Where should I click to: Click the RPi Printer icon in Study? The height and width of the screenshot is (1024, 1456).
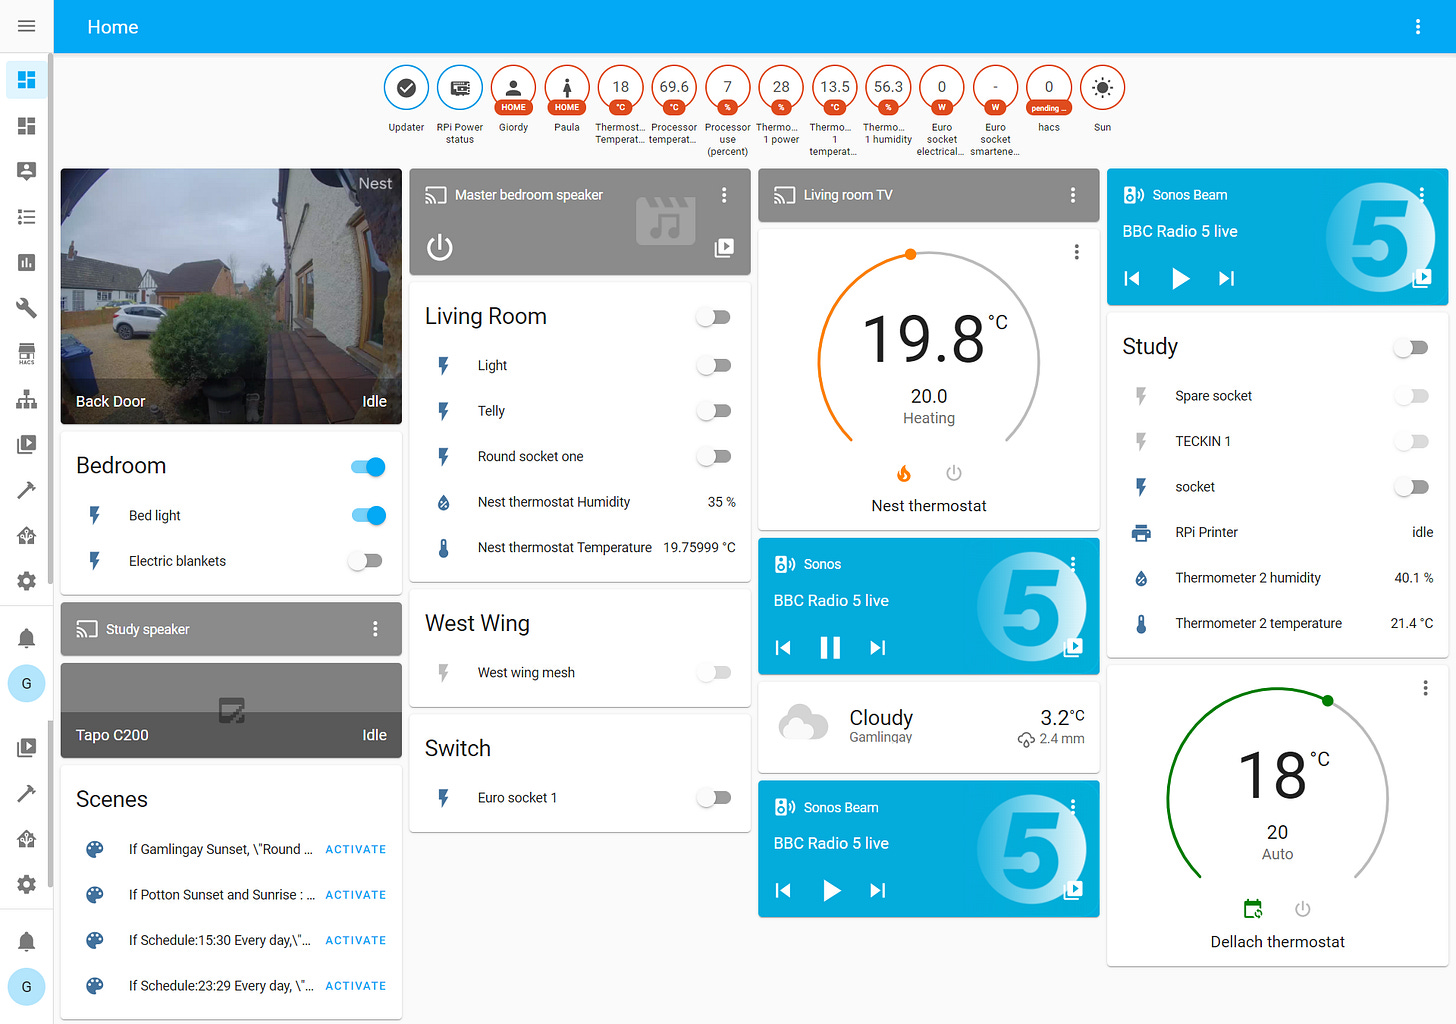(1141, 532)
